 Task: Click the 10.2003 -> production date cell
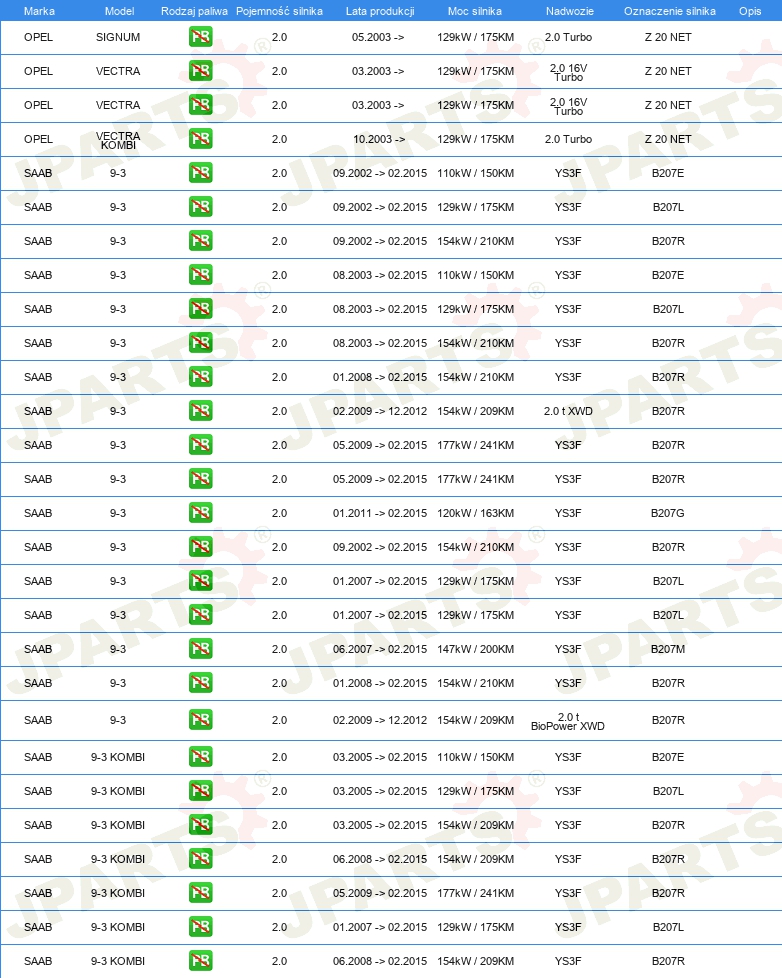click(x=379, y=139)
